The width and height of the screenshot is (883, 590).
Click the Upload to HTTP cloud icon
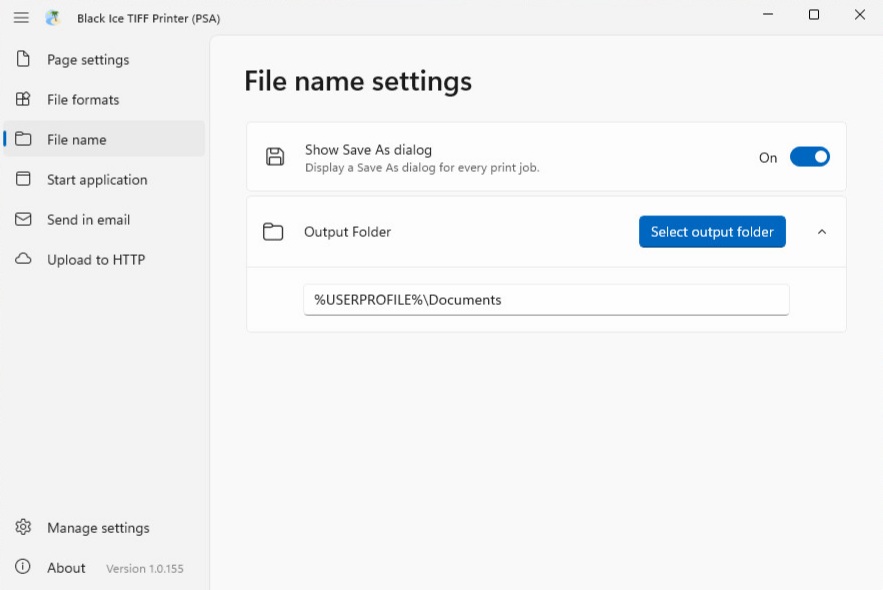23,259
